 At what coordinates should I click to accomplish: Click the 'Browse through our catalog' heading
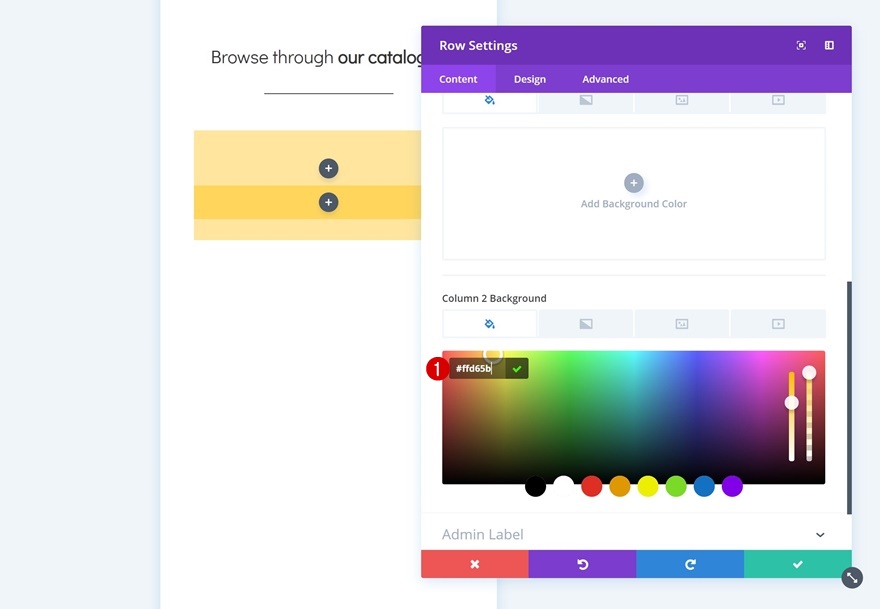point(317,57)
